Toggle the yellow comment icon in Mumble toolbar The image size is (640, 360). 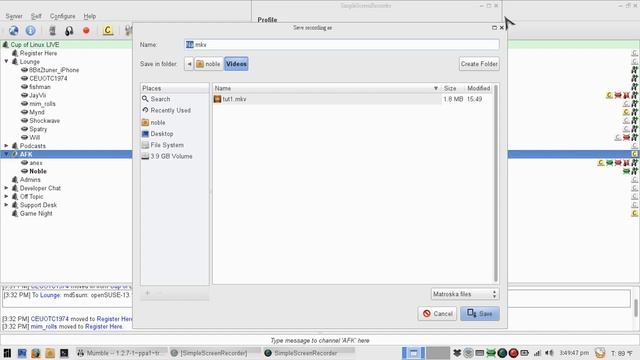pos(108,30)
